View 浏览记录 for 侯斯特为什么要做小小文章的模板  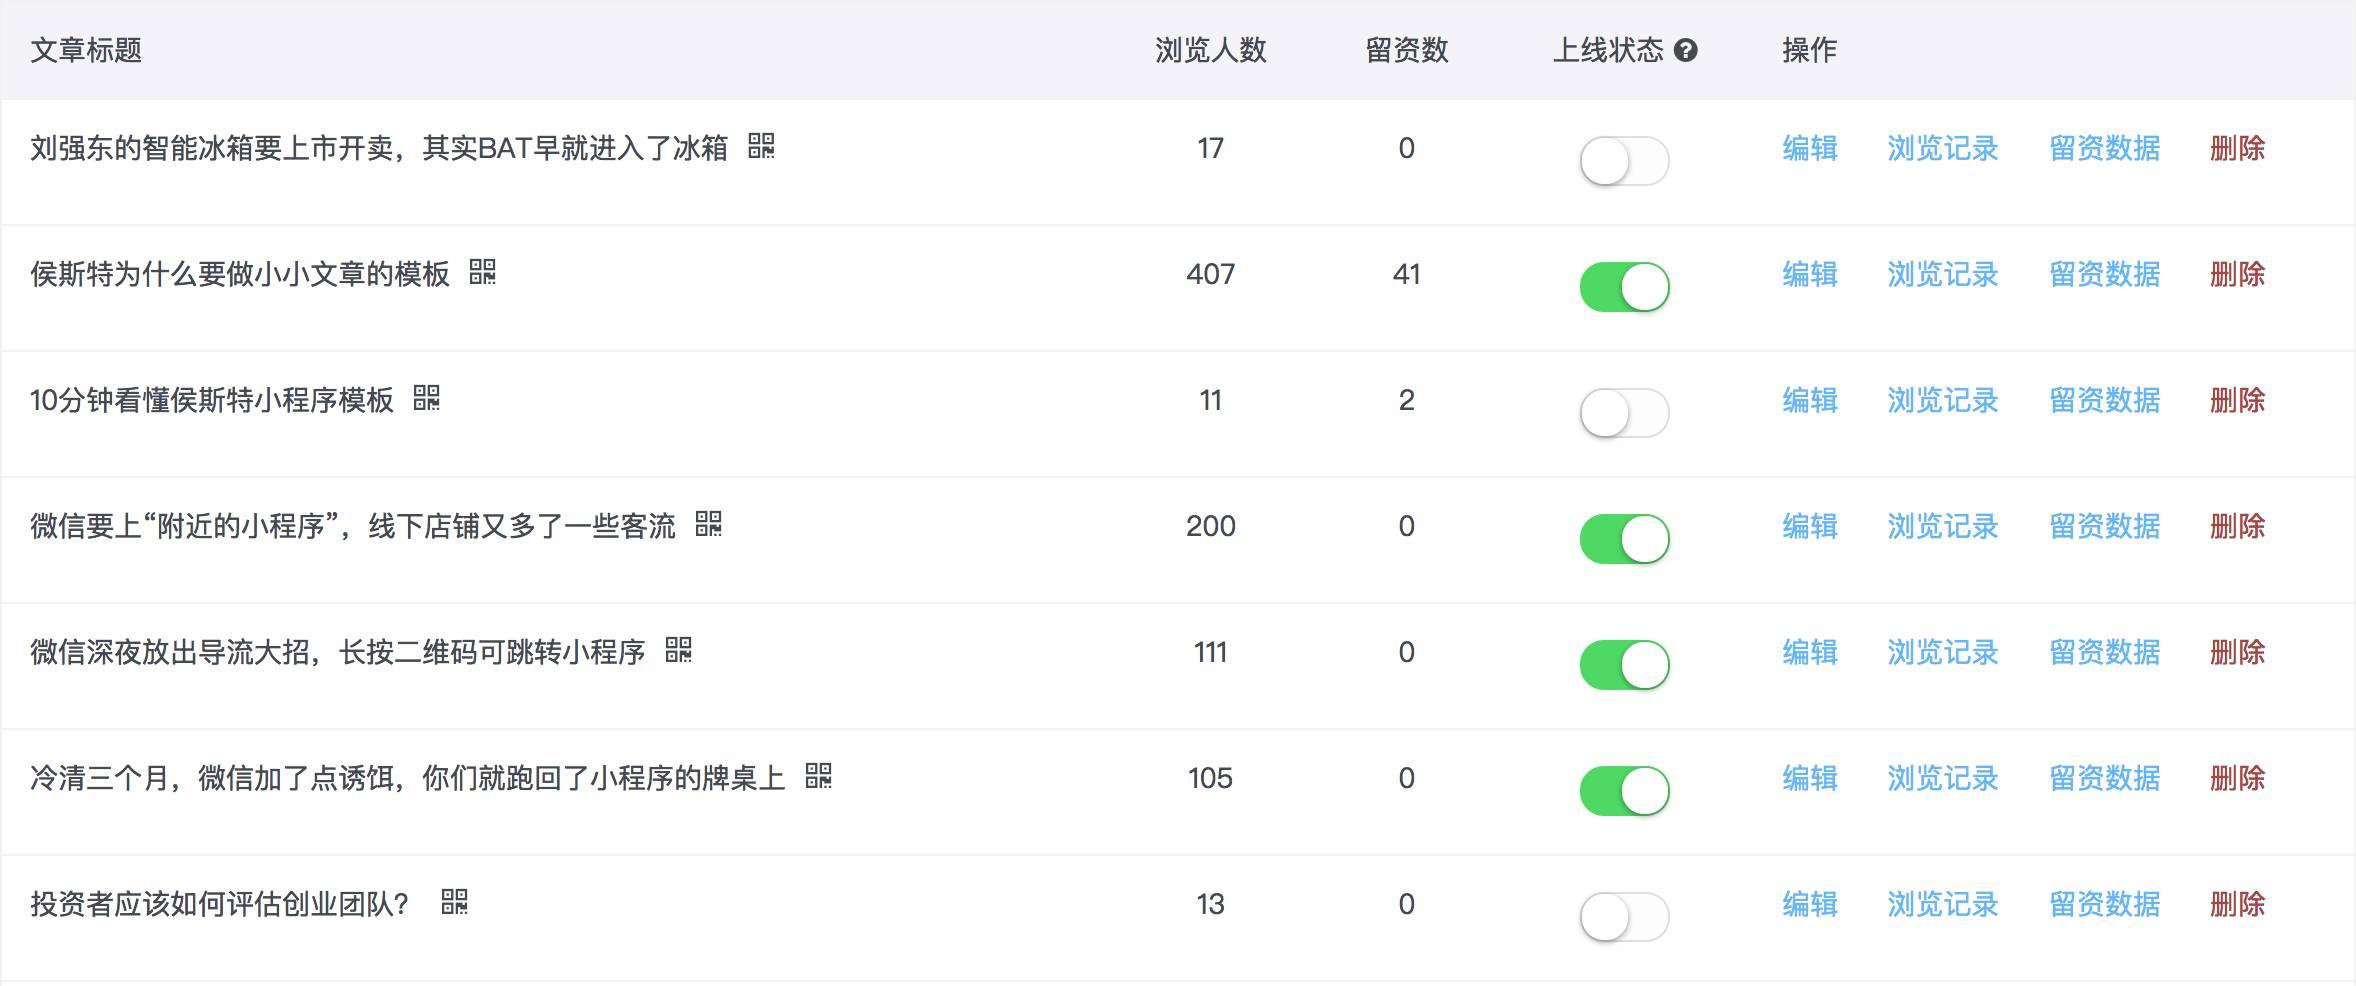point(1942,274)
